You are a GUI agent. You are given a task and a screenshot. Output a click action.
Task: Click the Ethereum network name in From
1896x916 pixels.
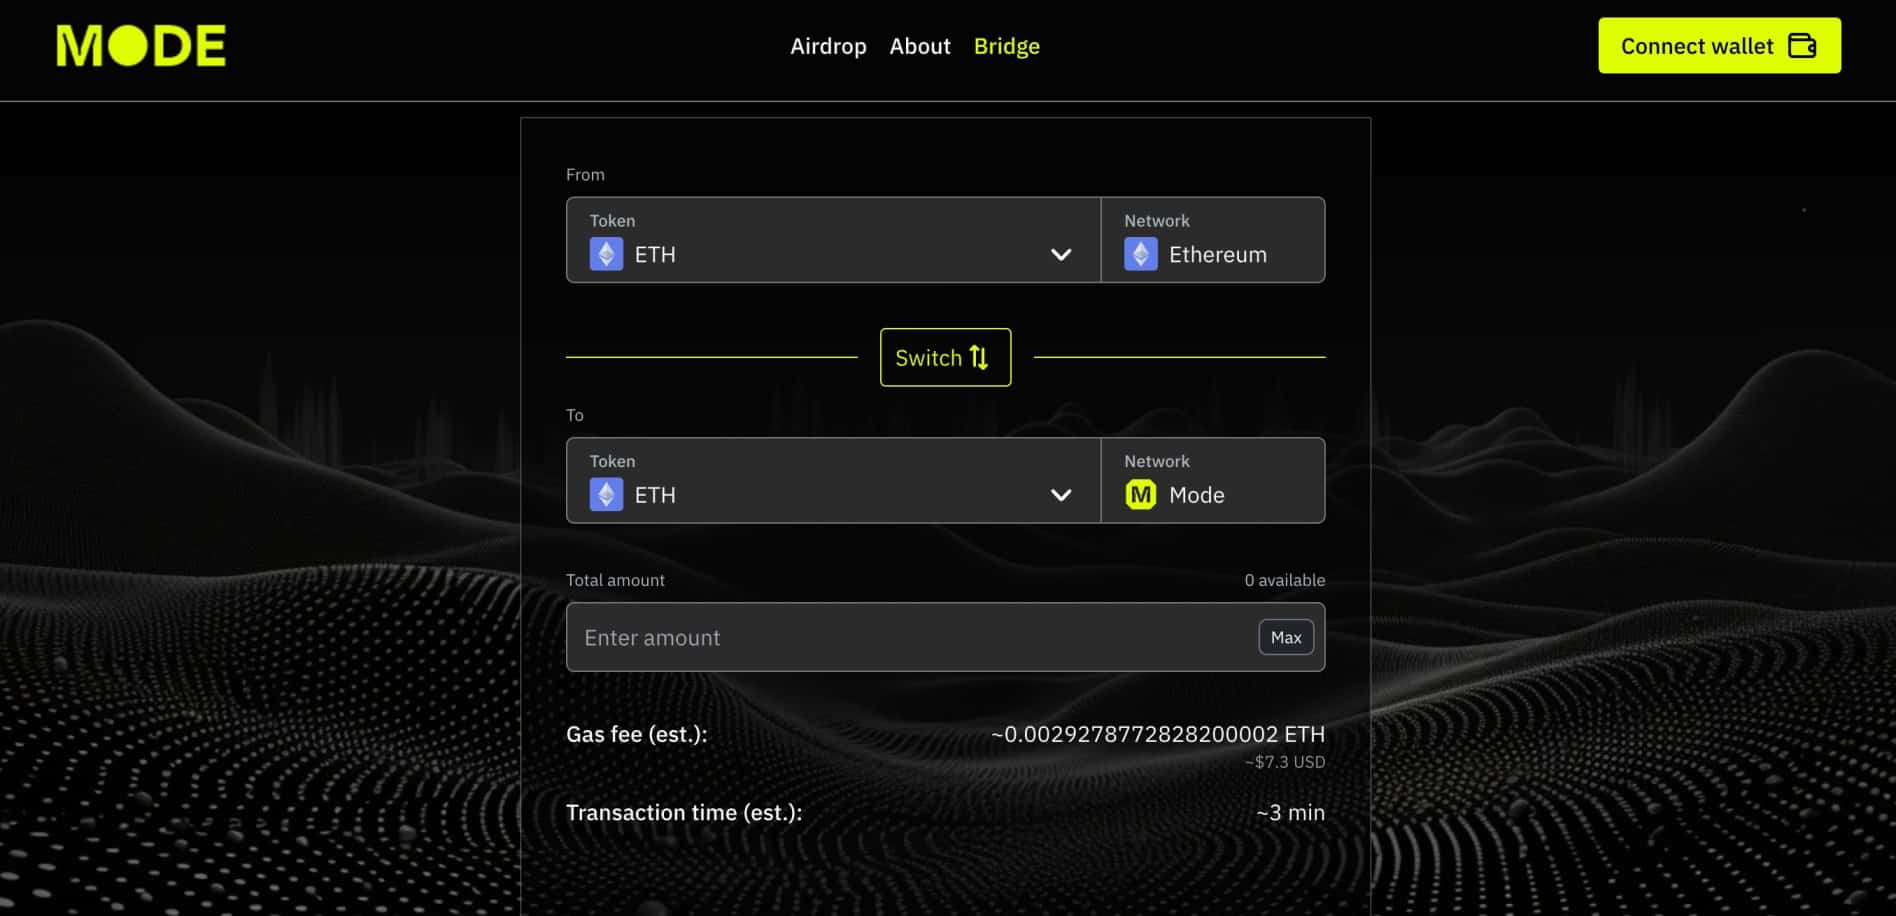coord(1217,254)
